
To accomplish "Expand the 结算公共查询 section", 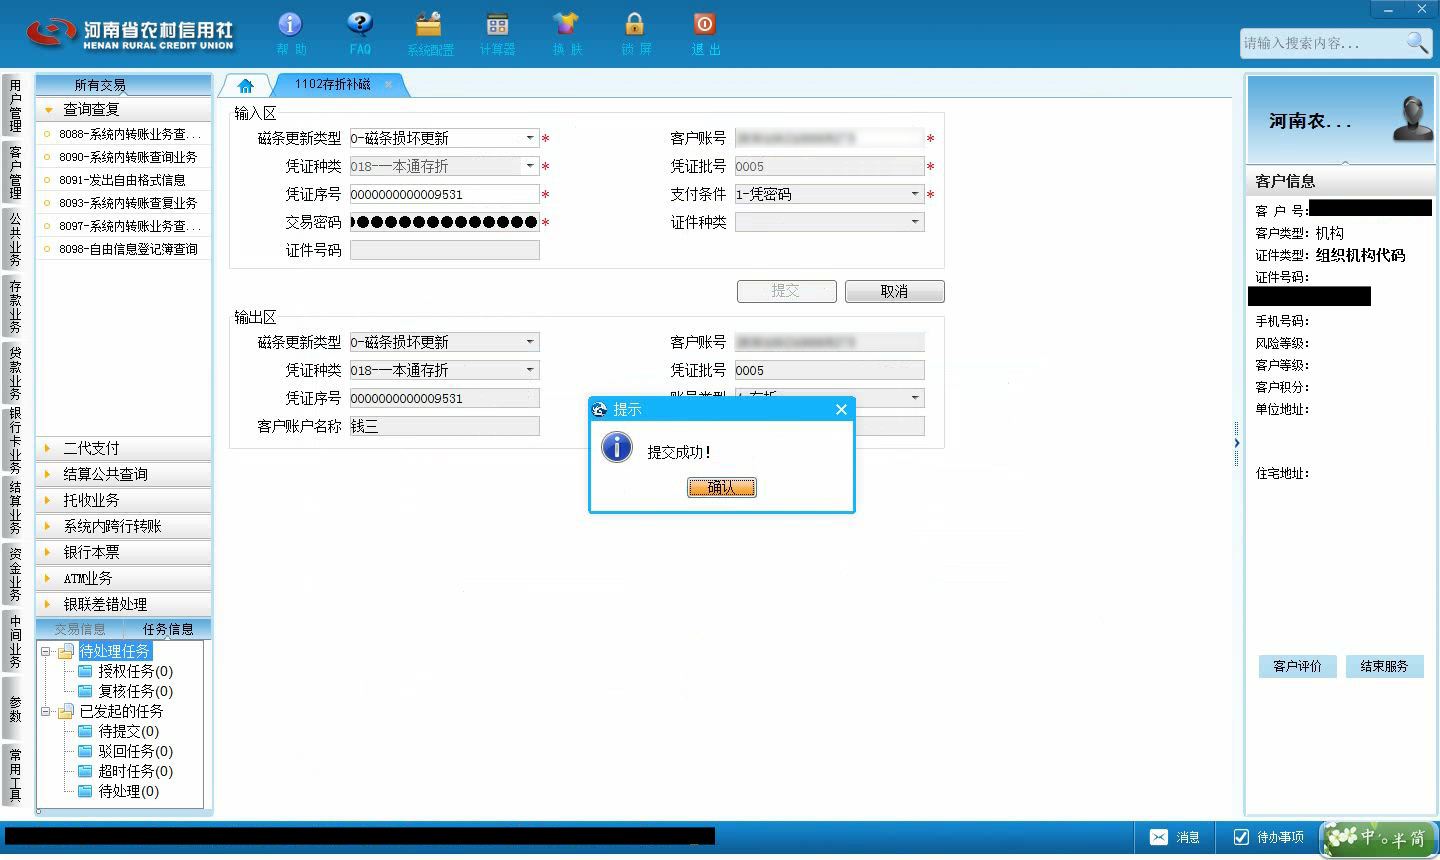I will click(x=124, y=474).
